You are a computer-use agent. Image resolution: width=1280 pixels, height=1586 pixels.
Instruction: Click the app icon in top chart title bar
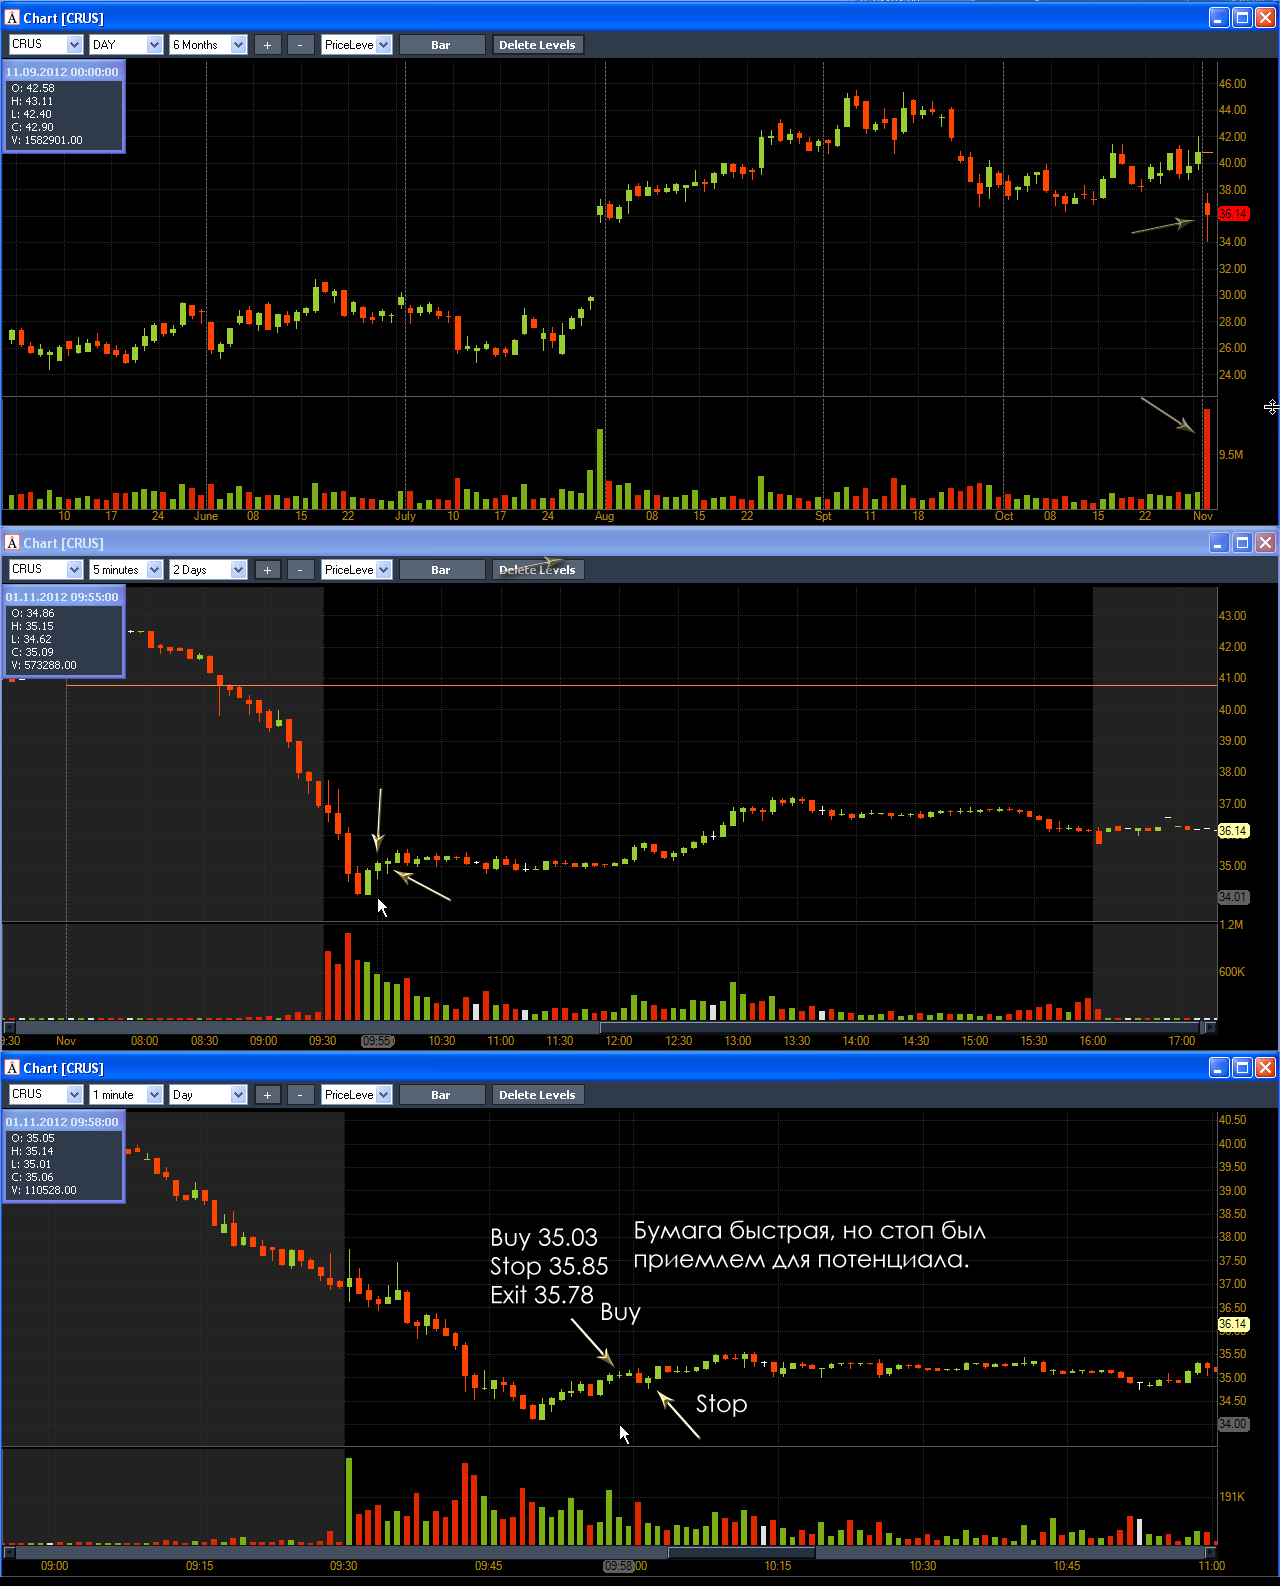tap(12, 18)
